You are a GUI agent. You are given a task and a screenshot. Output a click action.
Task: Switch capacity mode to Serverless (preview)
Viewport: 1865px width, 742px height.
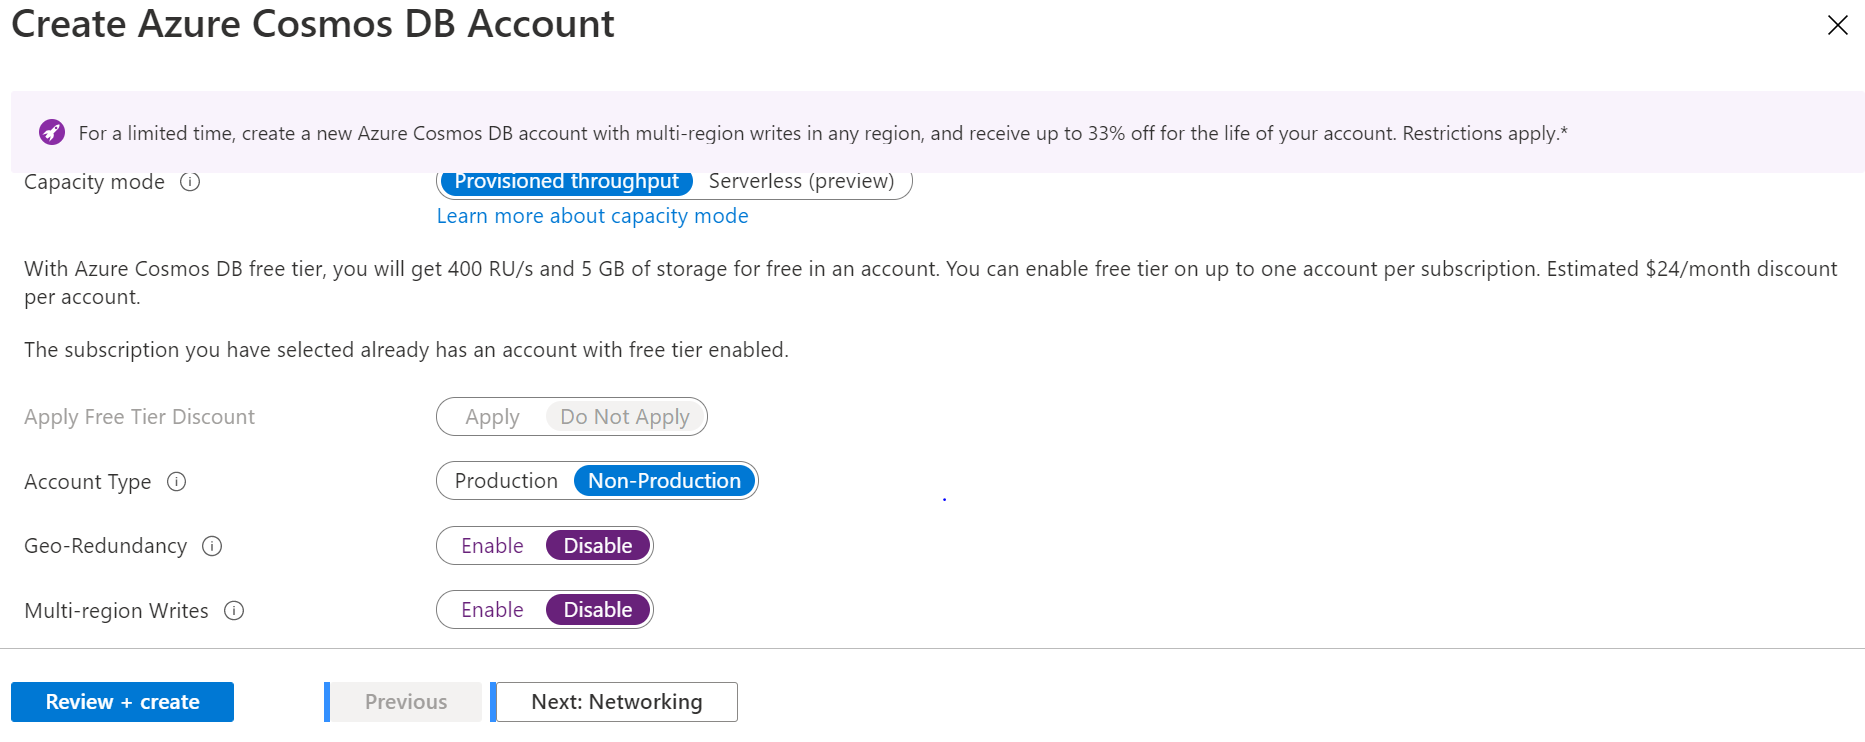pos(801,182)
